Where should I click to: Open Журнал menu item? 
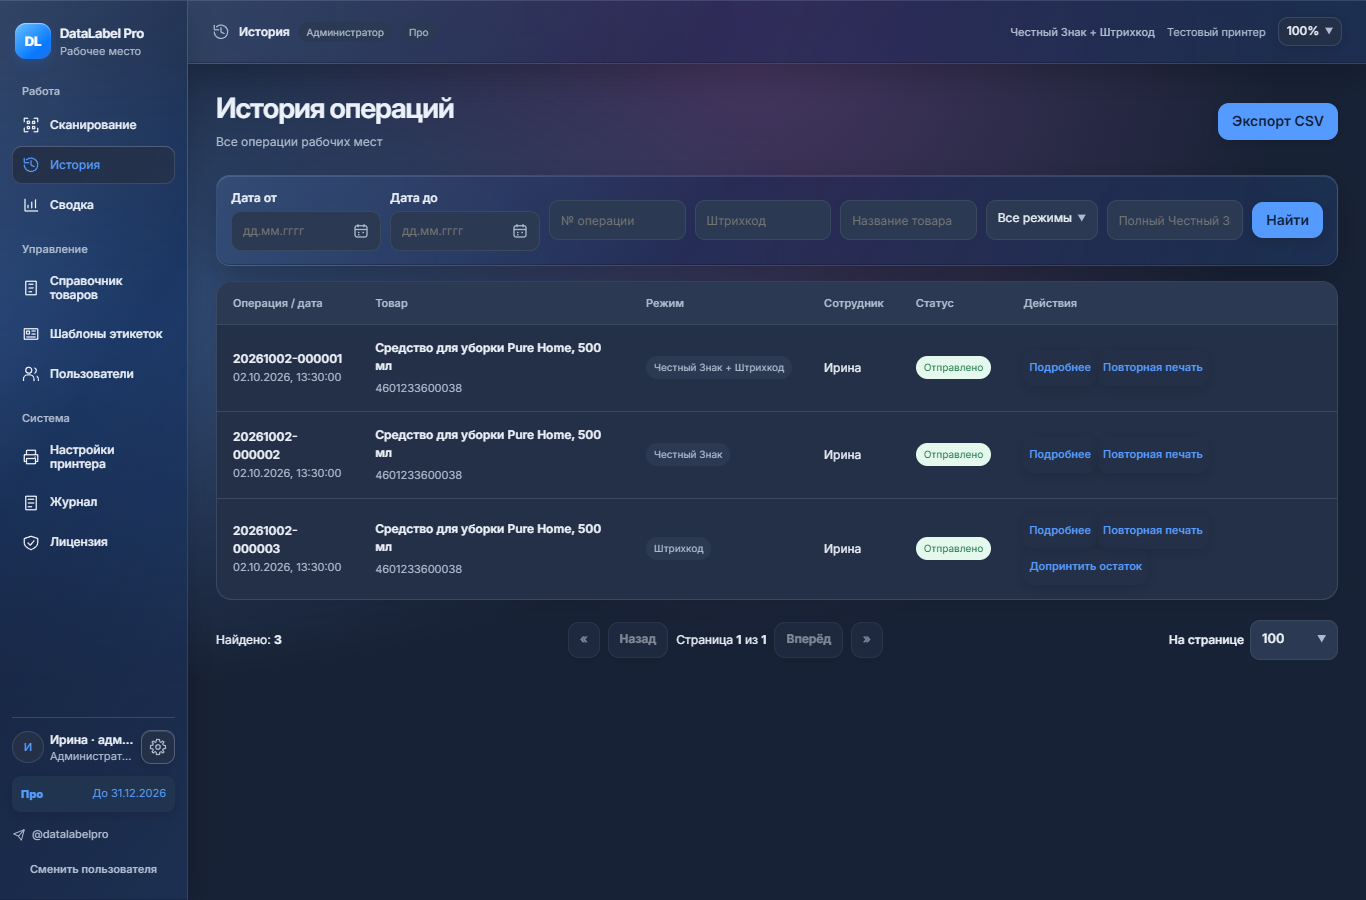[93, 502]
